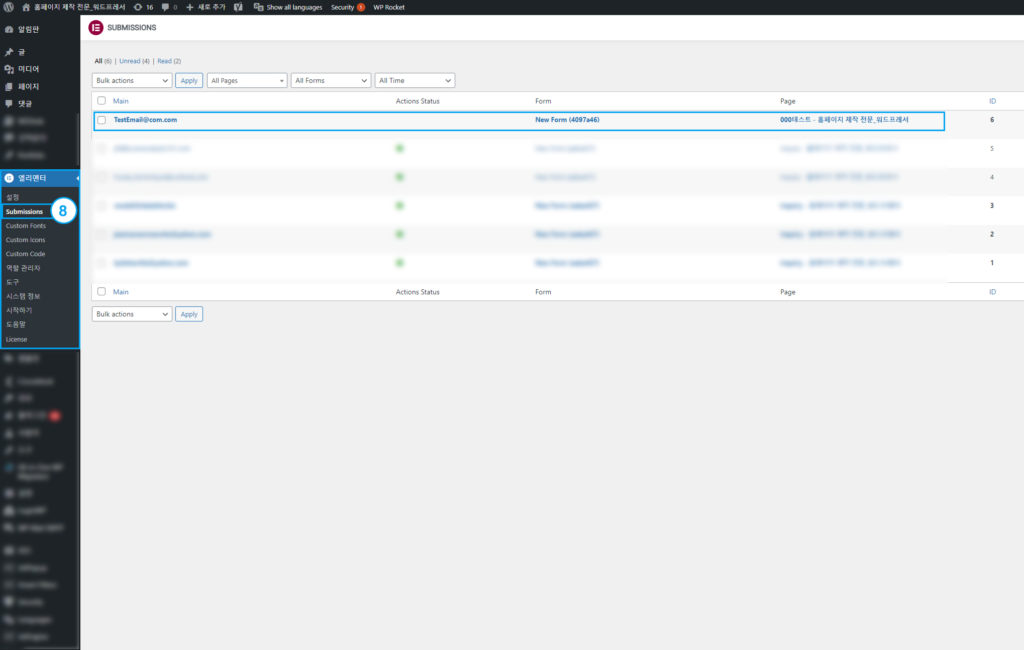This screenshot has height=650, width=1024.
Task: Open the site home icon in admin bar
Action: point(26,7)
